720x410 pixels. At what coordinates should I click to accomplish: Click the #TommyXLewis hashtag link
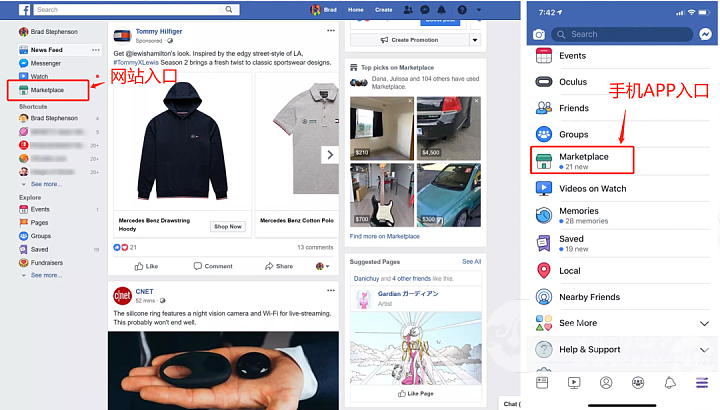[136, 62]
